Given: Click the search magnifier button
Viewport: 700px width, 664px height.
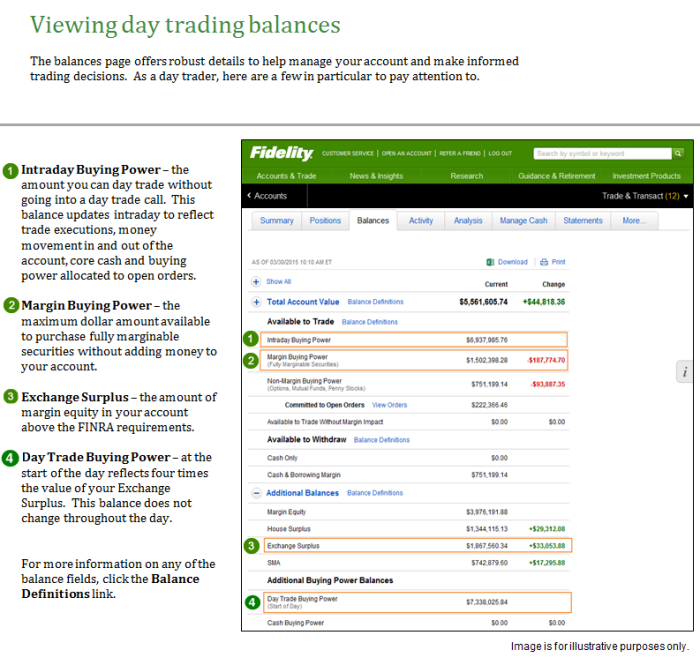Looking at the screenshot, I should (x=677, y=153).
